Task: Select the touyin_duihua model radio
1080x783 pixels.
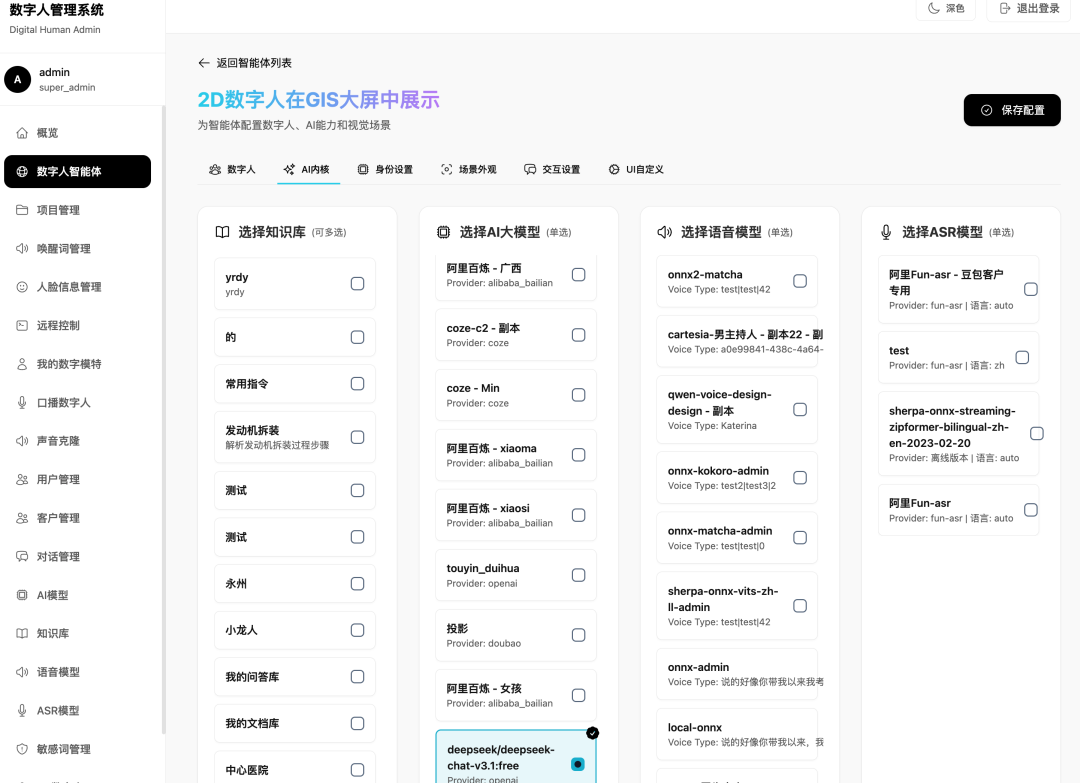Action: coord(579,575)
